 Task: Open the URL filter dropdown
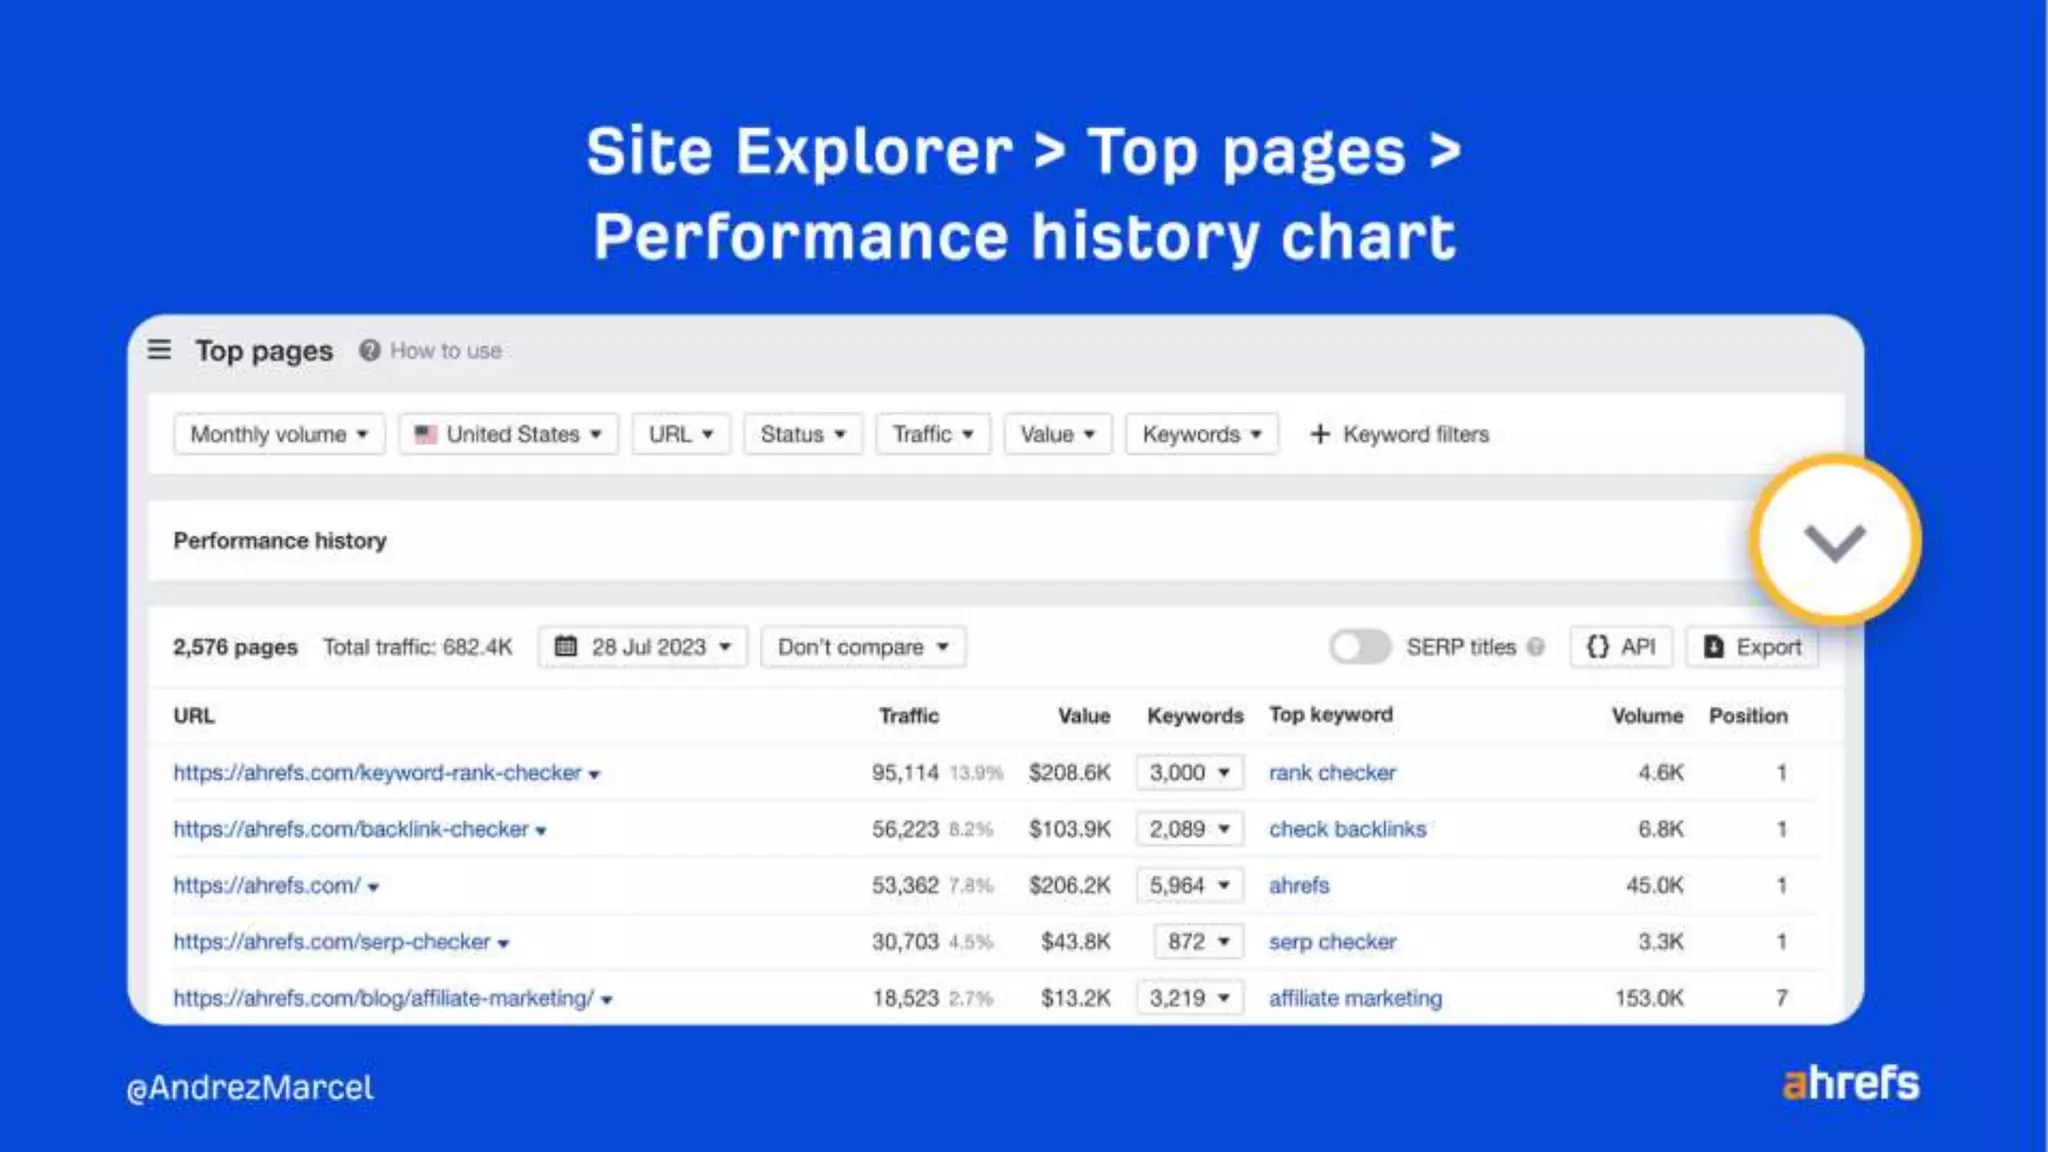coord(681,434)
